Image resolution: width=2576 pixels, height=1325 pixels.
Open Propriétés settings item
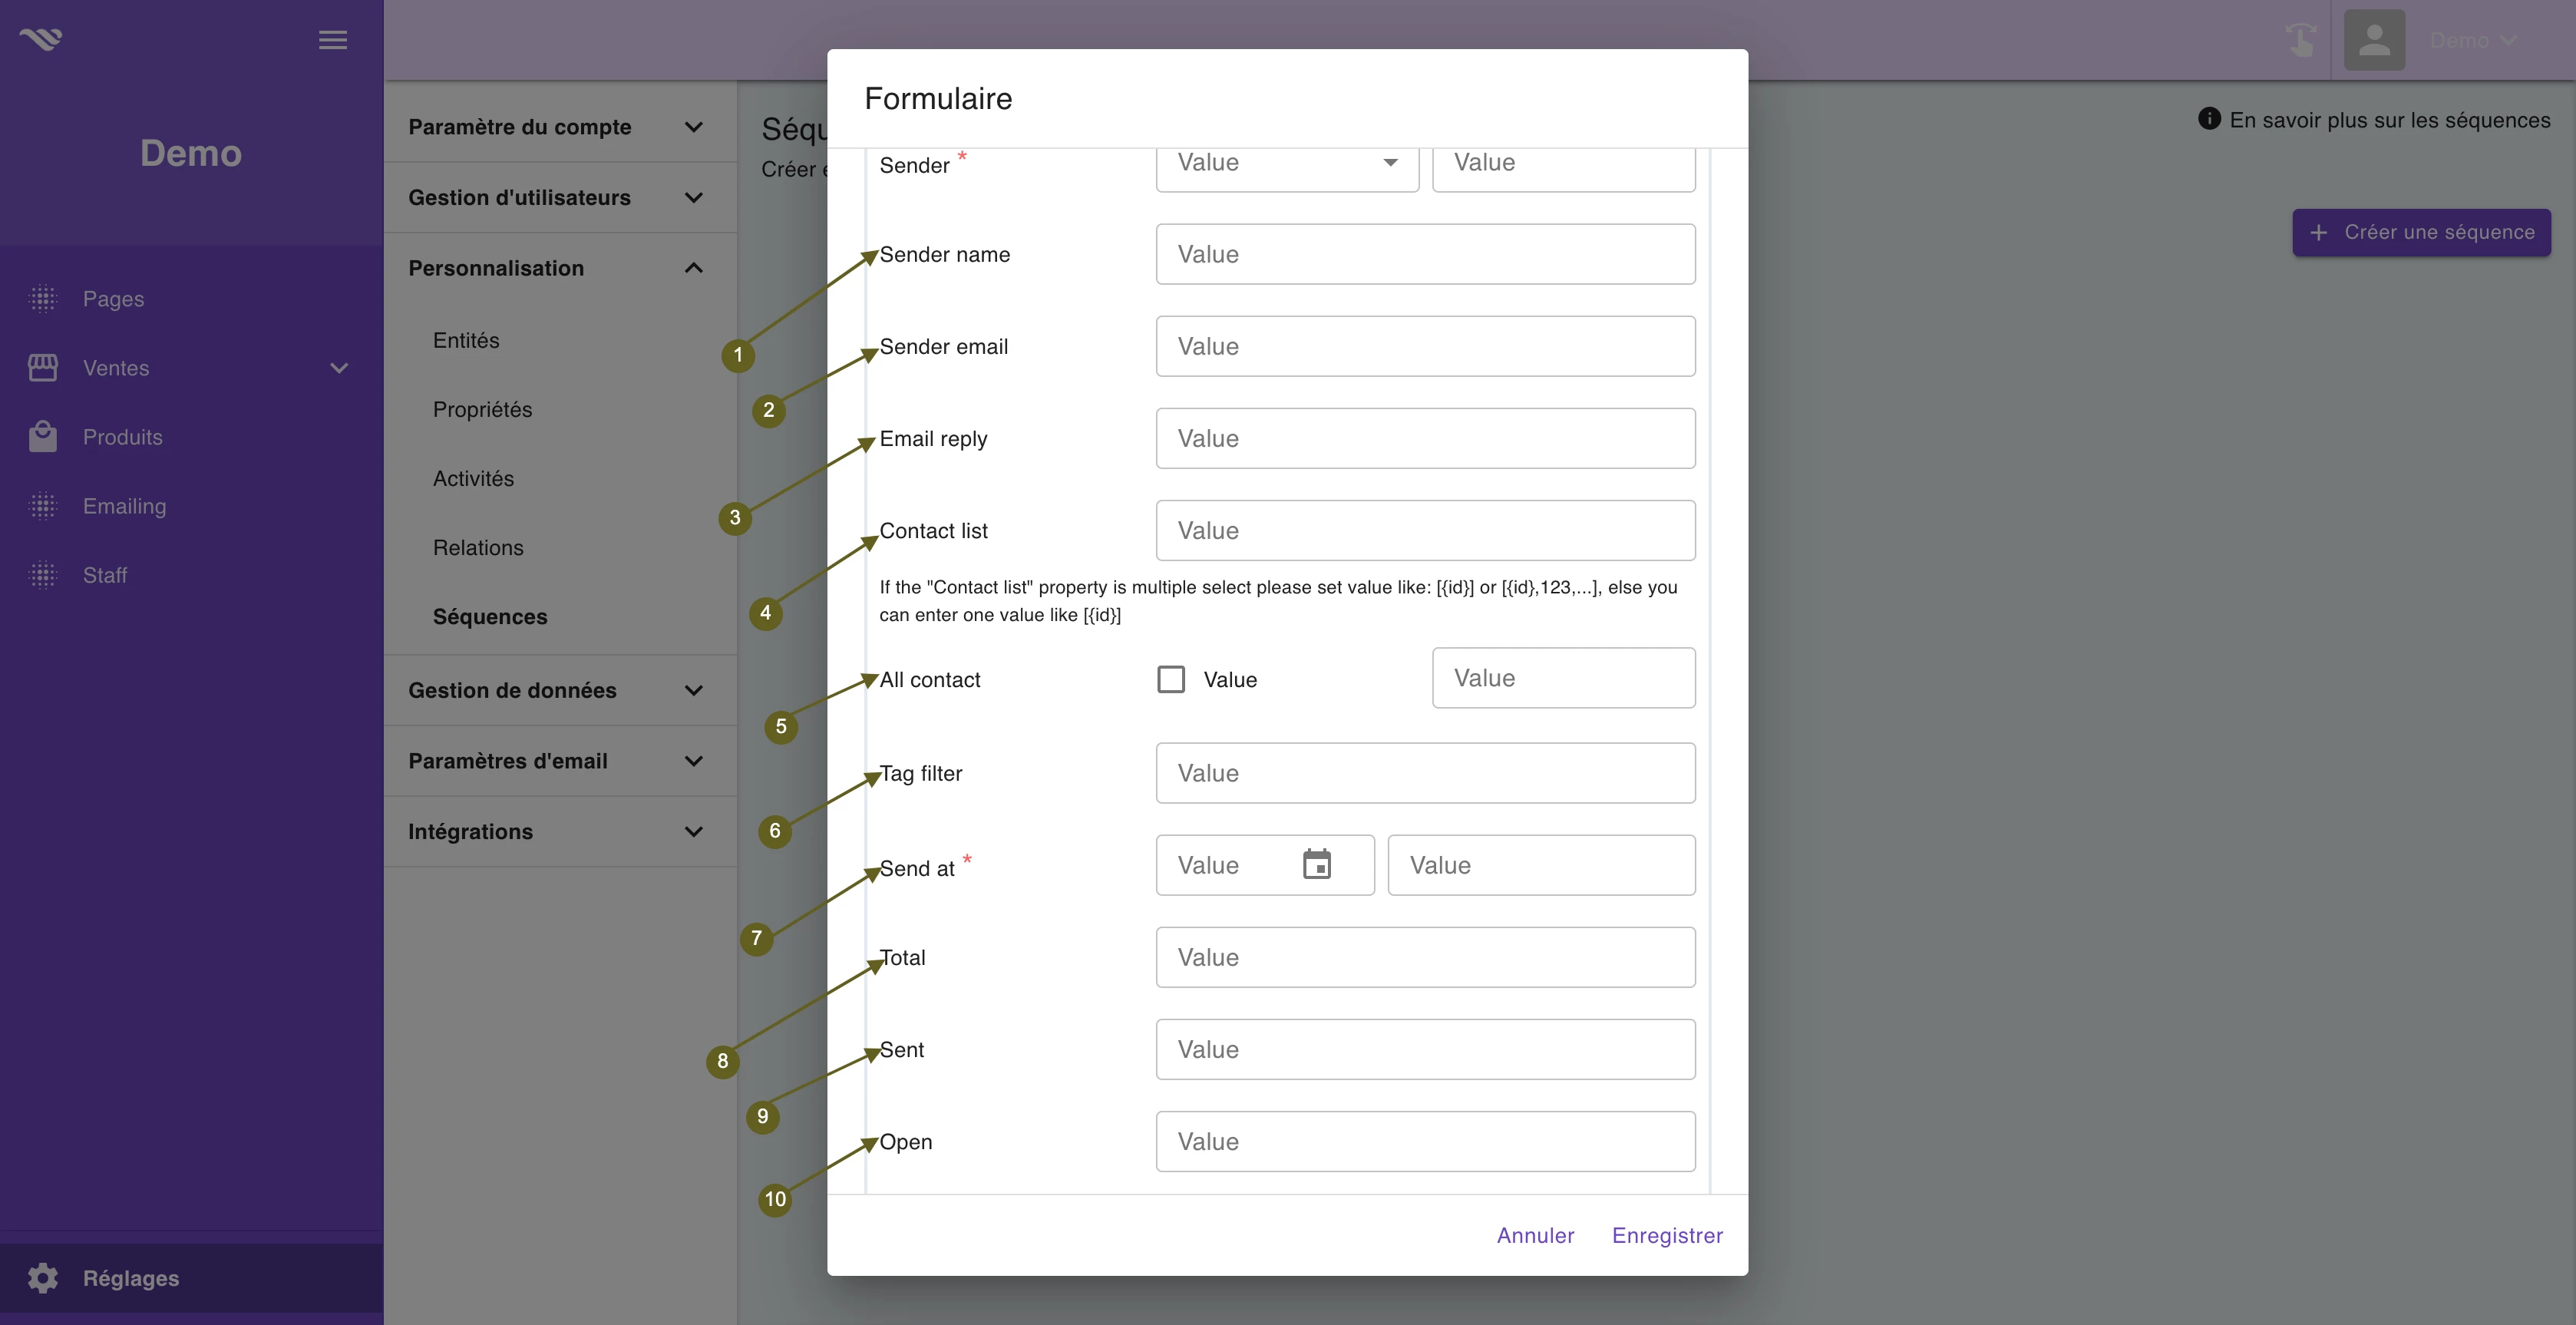[482, 409]
